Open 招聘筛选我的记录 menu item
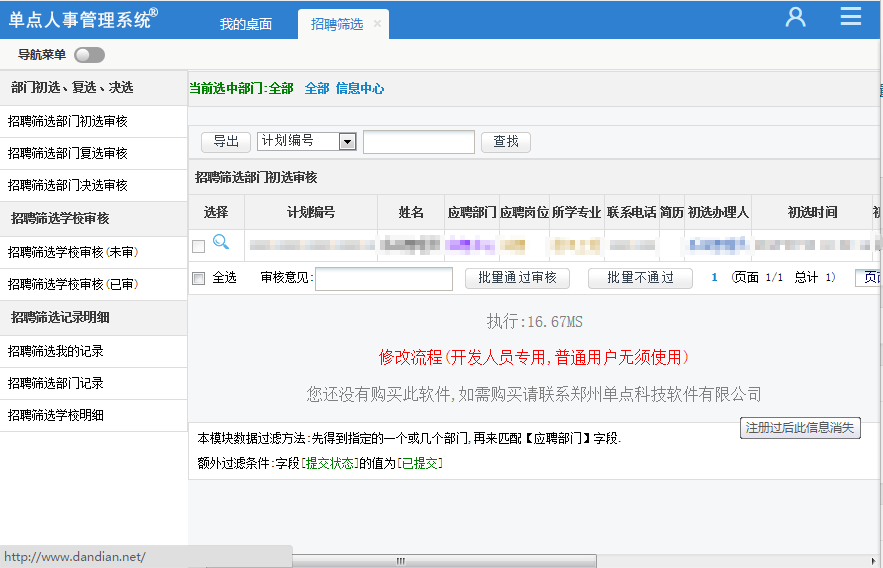 click(93, 352)
